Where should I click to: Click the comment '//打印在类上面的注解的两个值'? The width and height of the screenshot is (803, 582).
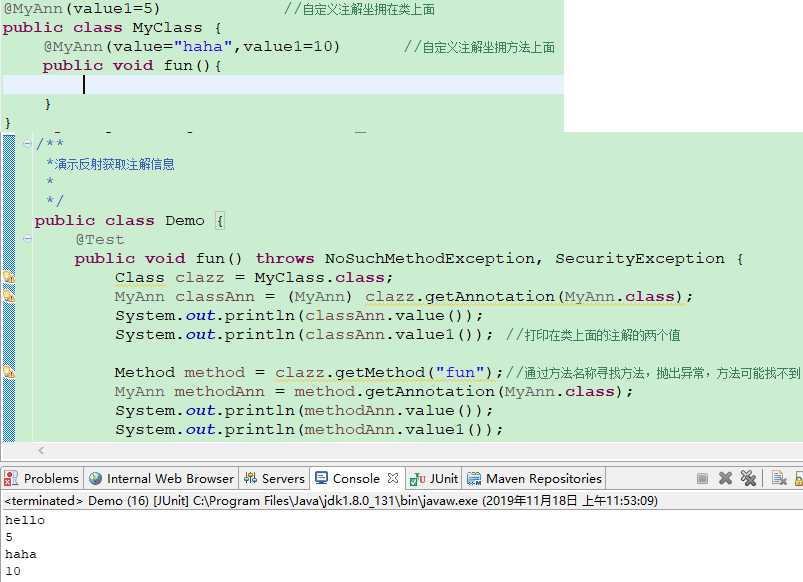tap(593, 335)
